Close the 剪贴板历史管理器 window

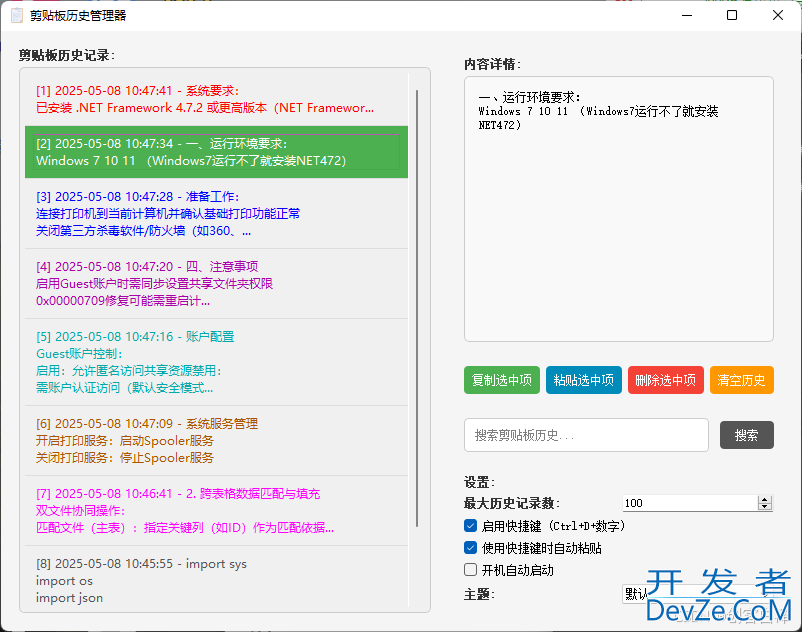[x=778, y=15]
